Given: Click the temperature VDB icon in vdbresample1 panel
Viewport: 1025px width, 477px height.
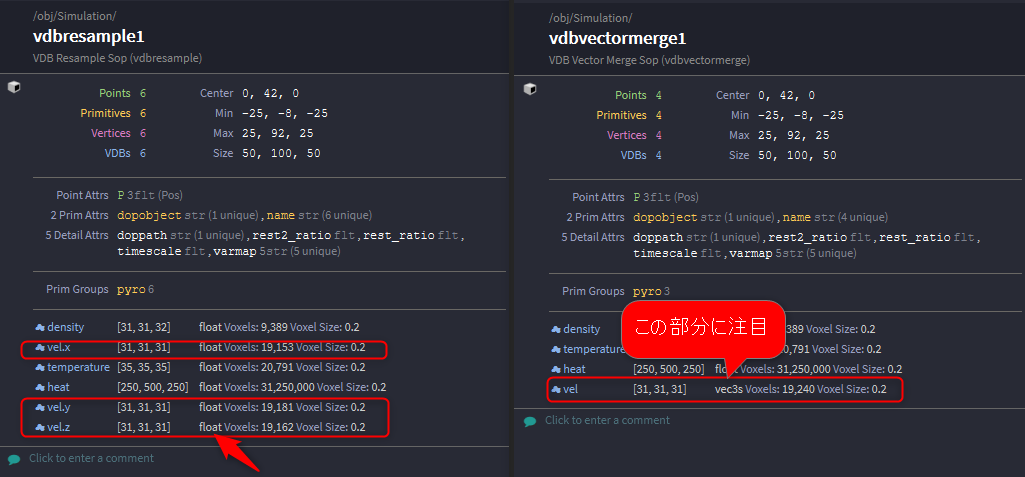Looking at the screenshot, I should click(x=39, y=368).
